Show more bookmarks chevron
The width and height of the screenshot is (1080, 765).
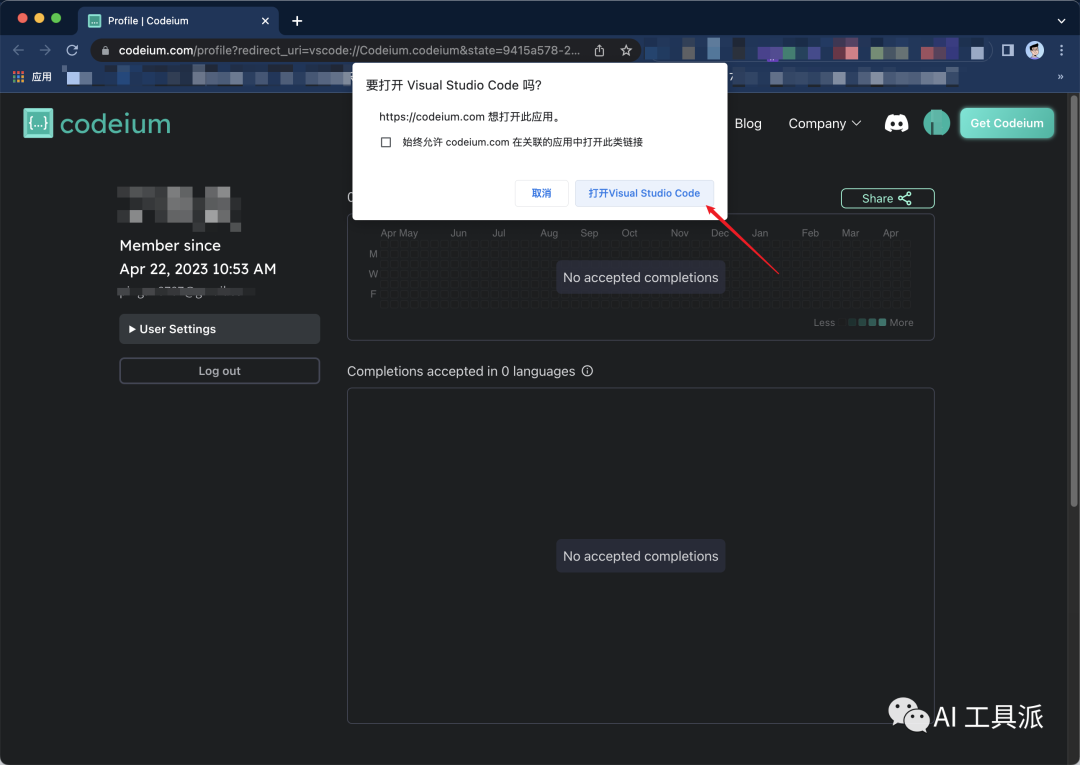click(x=1061, y=76)
